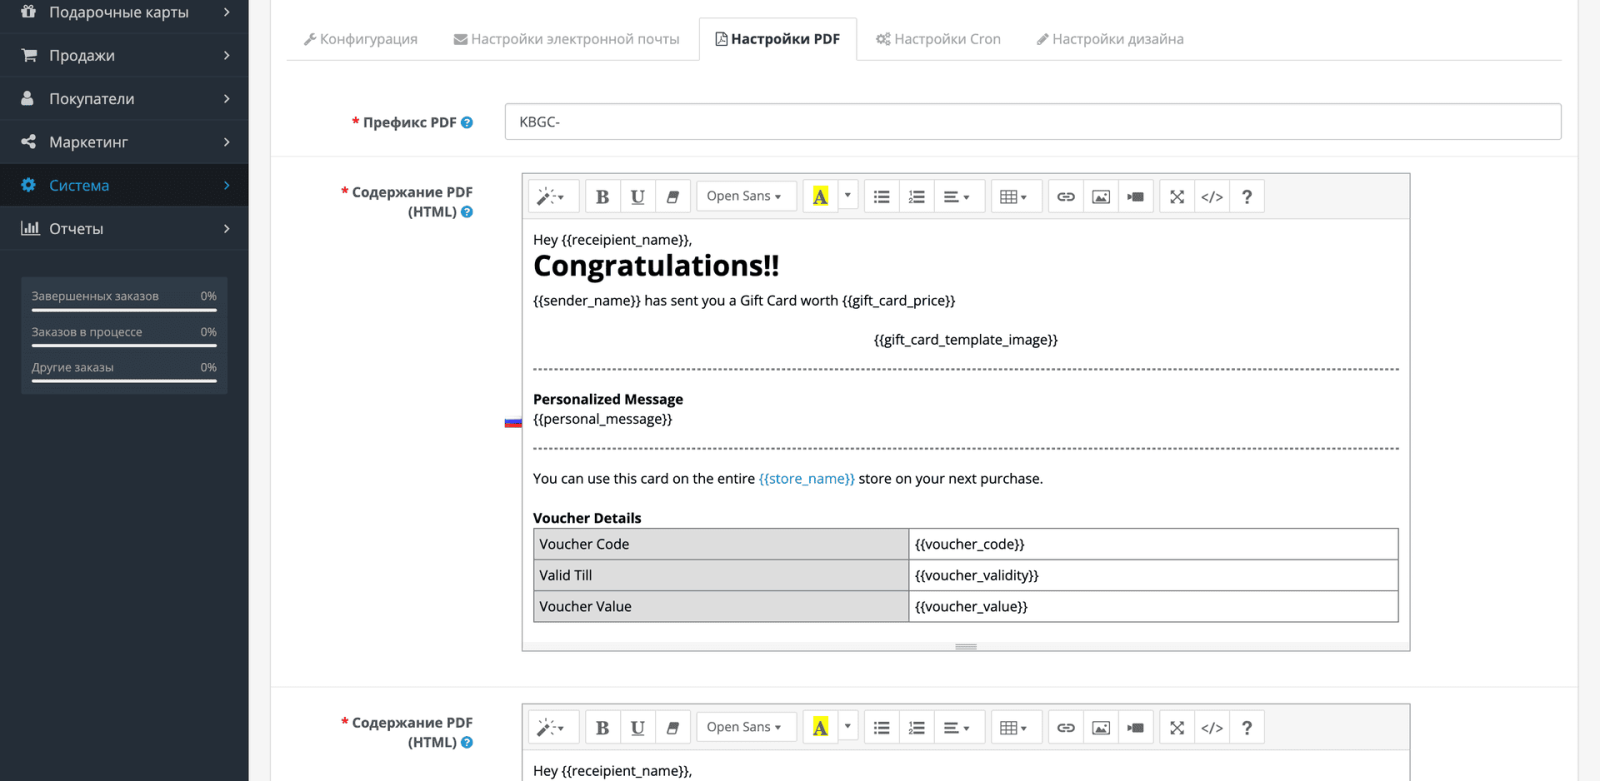Screen dimensions: 1600x782
Task: Apply an unordered list in the first editor
Action: 881,197
